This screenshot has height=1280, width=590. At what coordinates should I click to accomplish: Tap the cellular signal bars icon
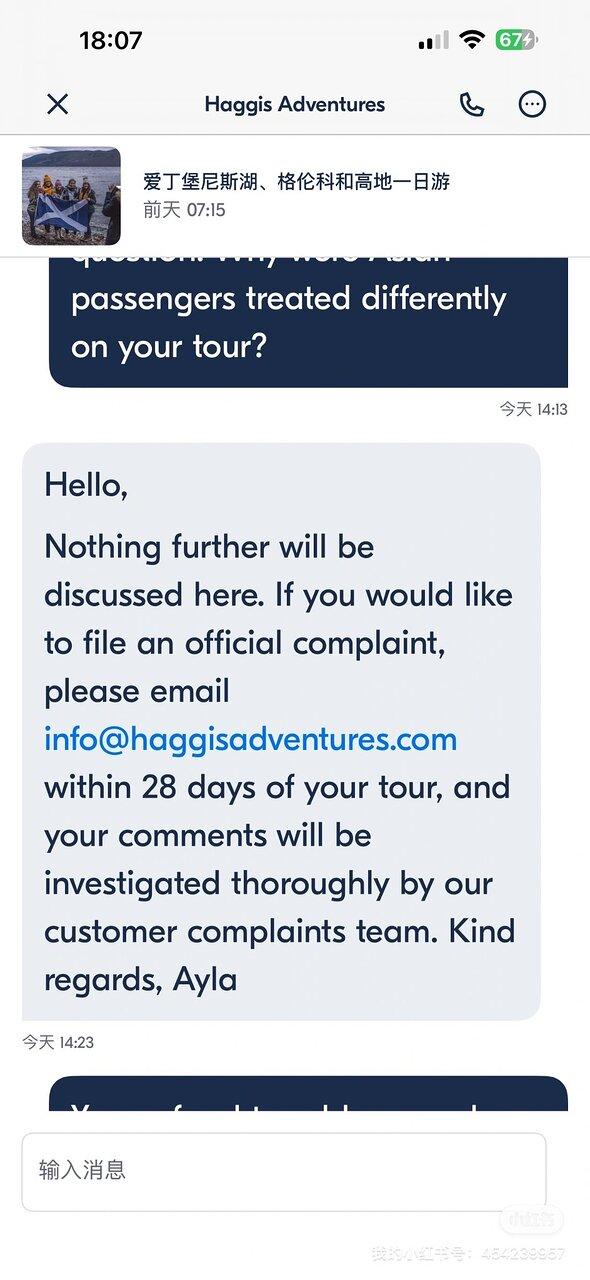tap(433, 41)
